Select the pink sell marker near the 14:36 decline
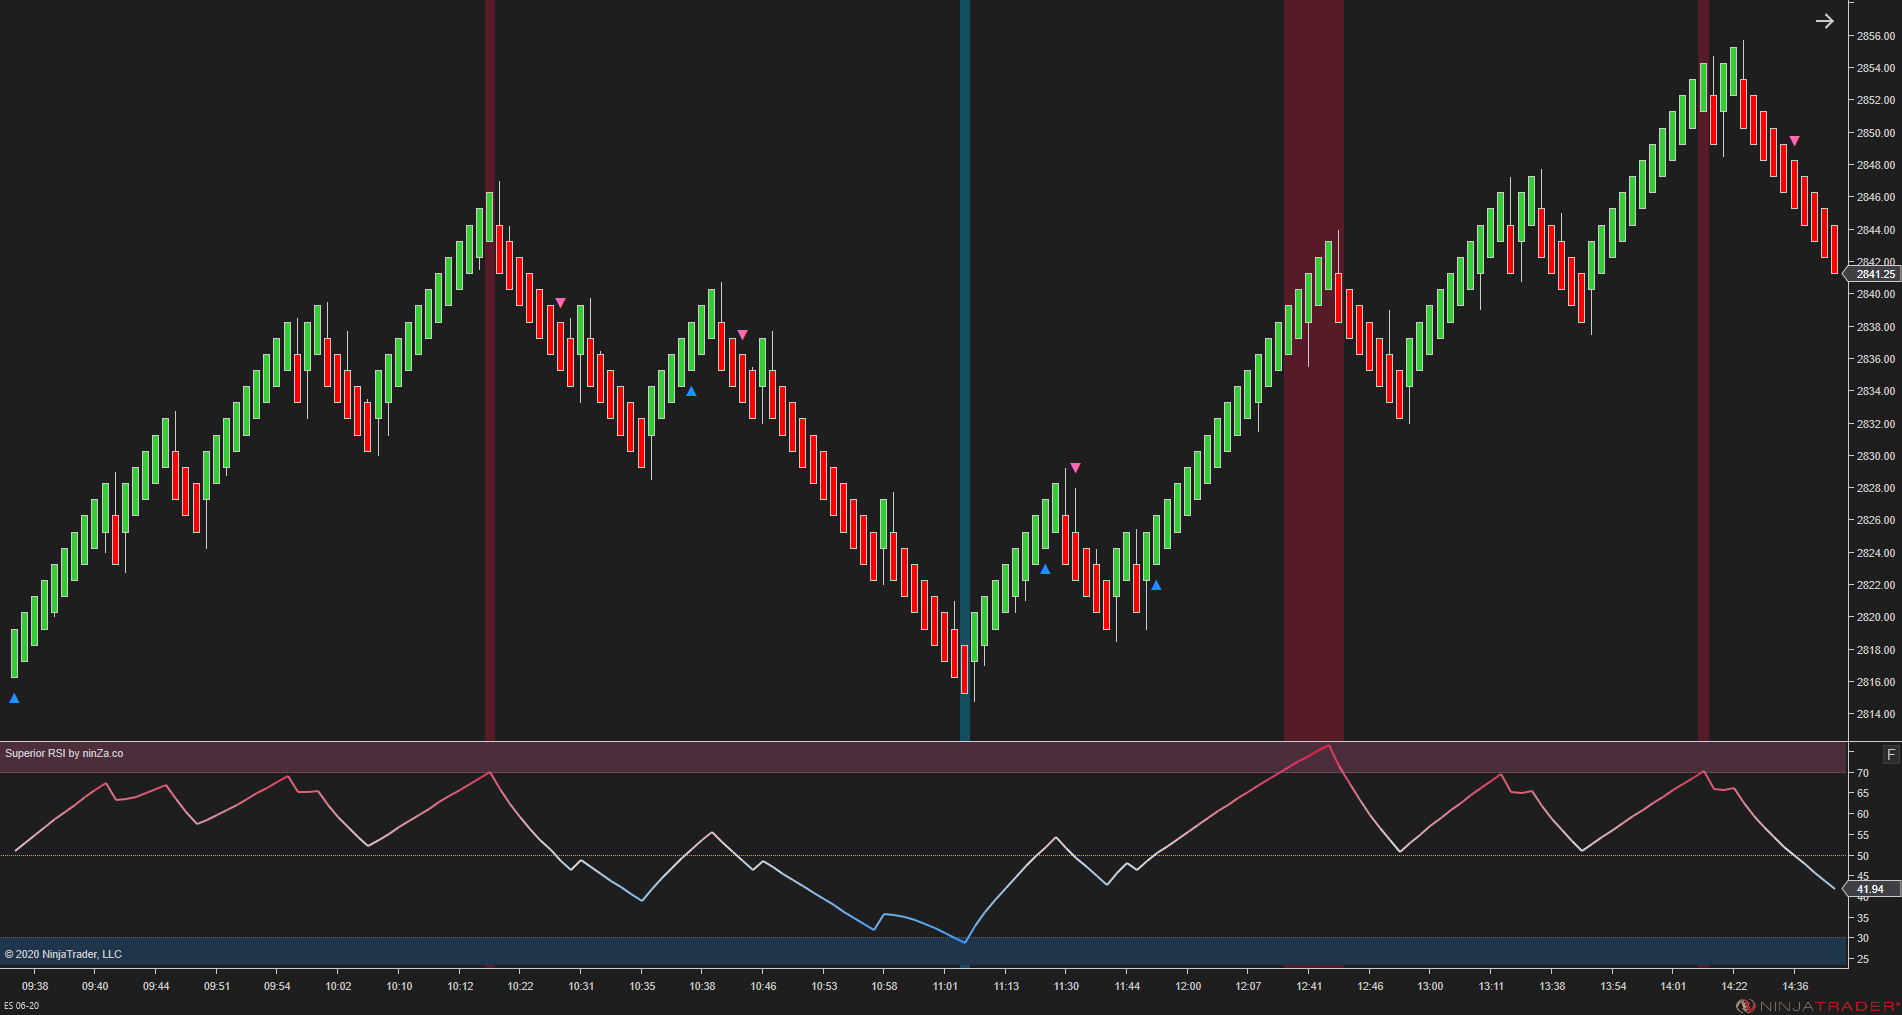 1796,141
